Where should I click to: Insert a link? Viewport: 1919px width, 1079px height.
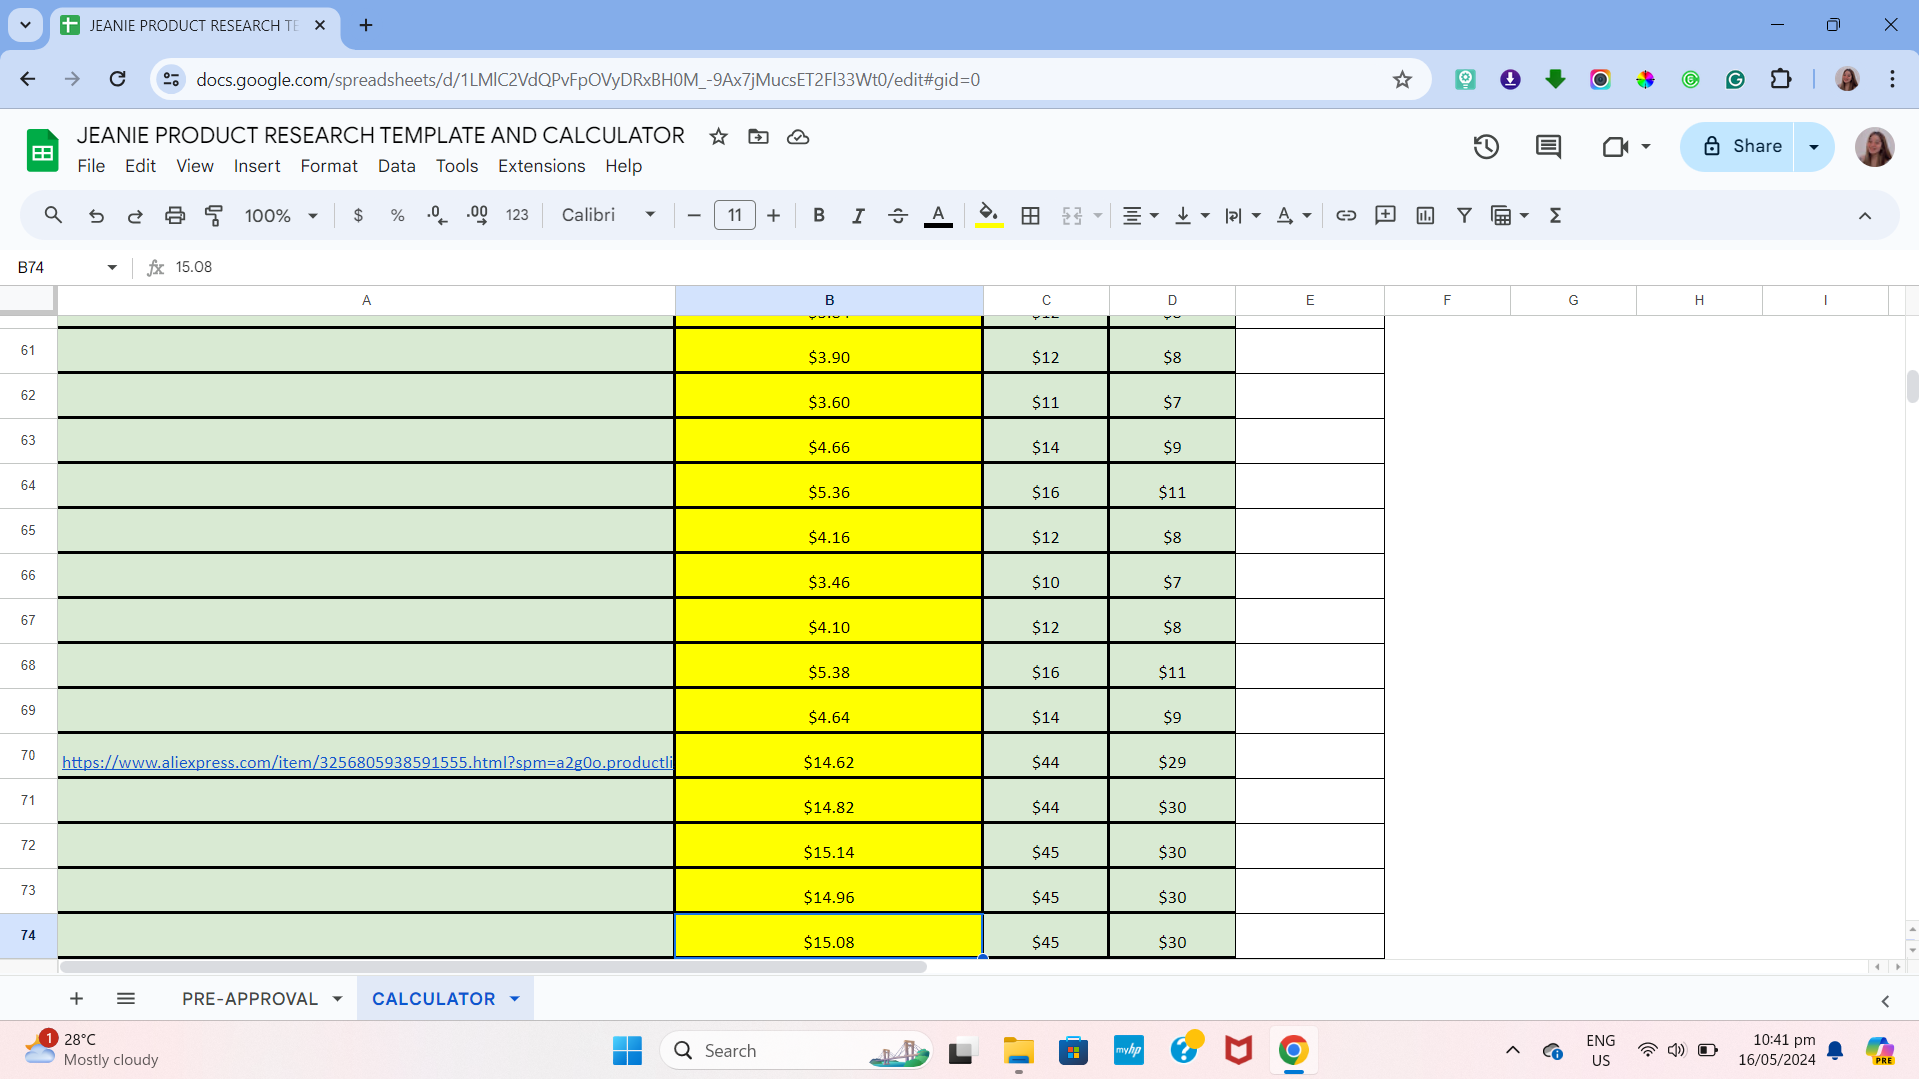coord(1346,215)
